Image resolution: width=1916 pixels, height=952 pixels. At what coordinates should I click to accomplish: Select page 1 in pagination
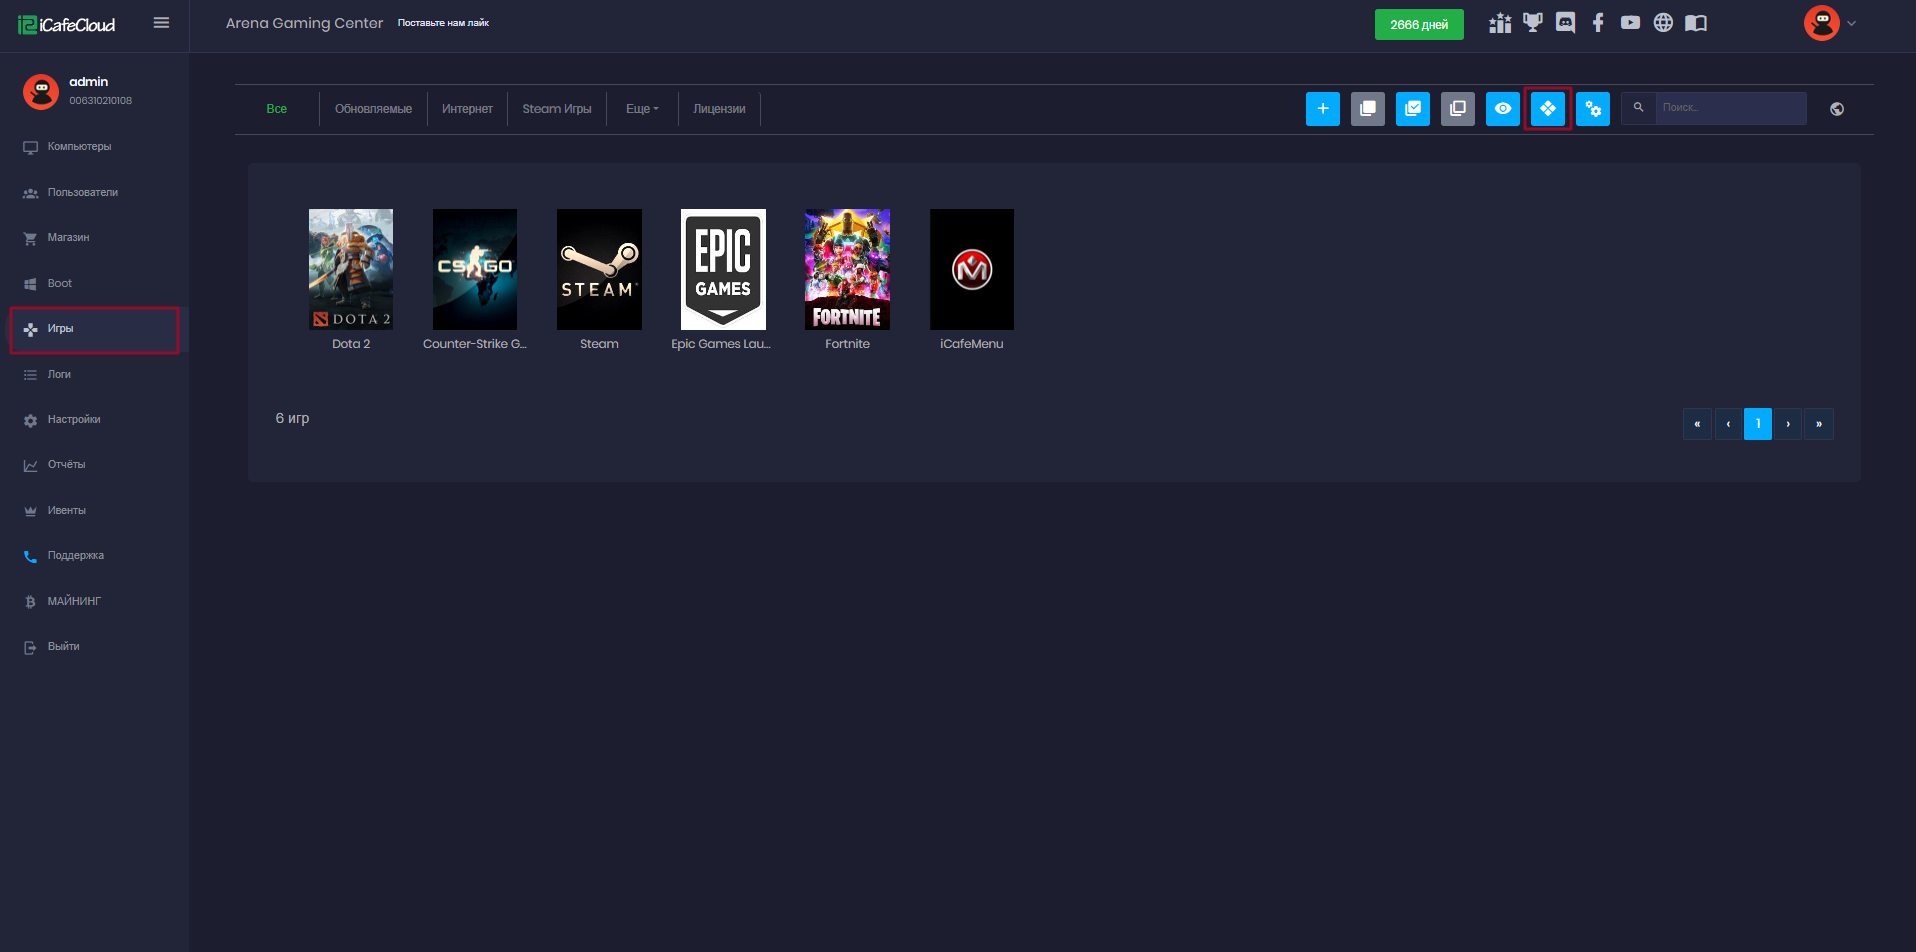point(1758,424)
